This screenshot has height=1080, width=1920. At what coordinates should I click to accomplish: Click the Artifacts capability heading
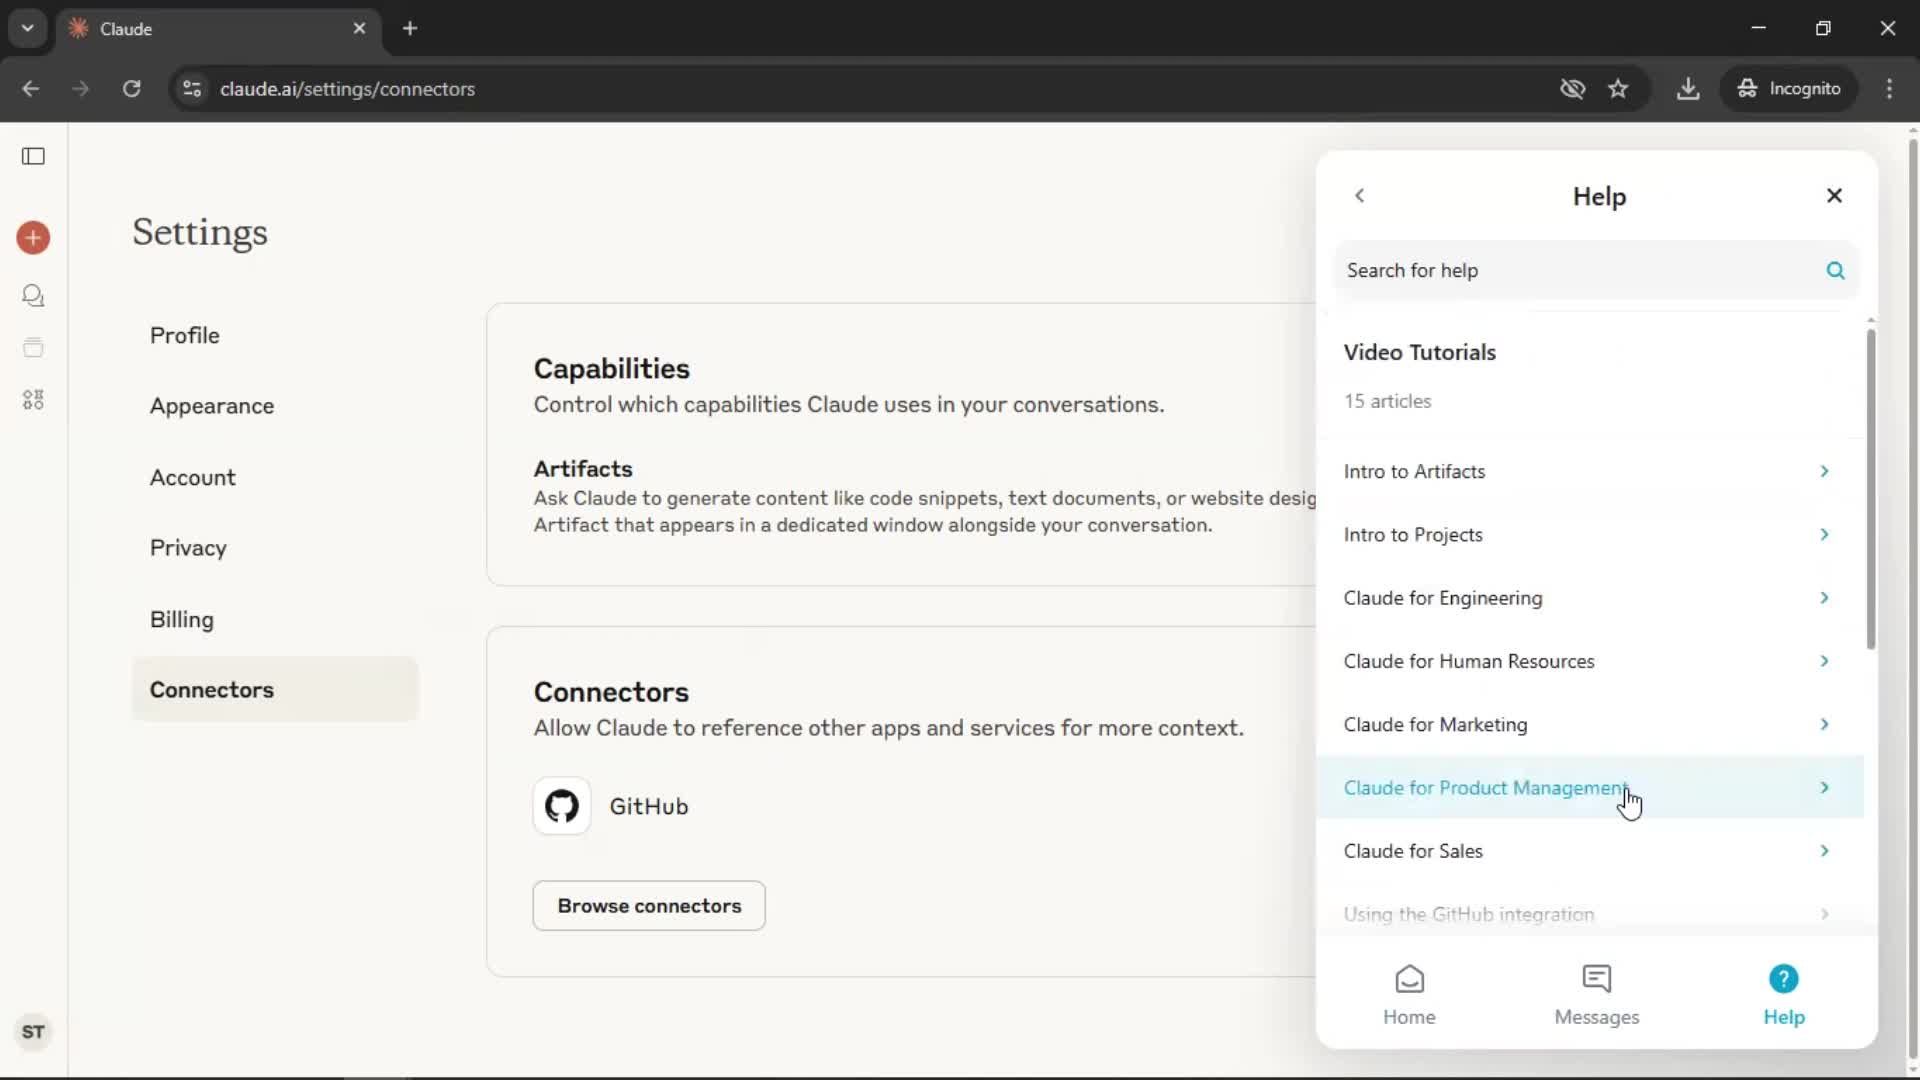point(583,469)
